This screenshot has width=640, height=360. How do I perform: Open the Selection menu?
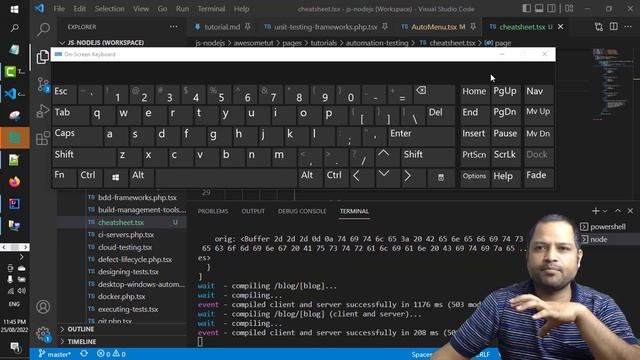[109, 9]
